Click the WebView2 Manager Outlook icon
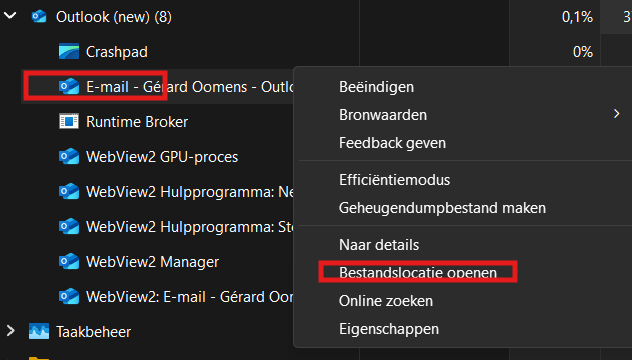The image size is (632, 360). click(x=69, y=261)
